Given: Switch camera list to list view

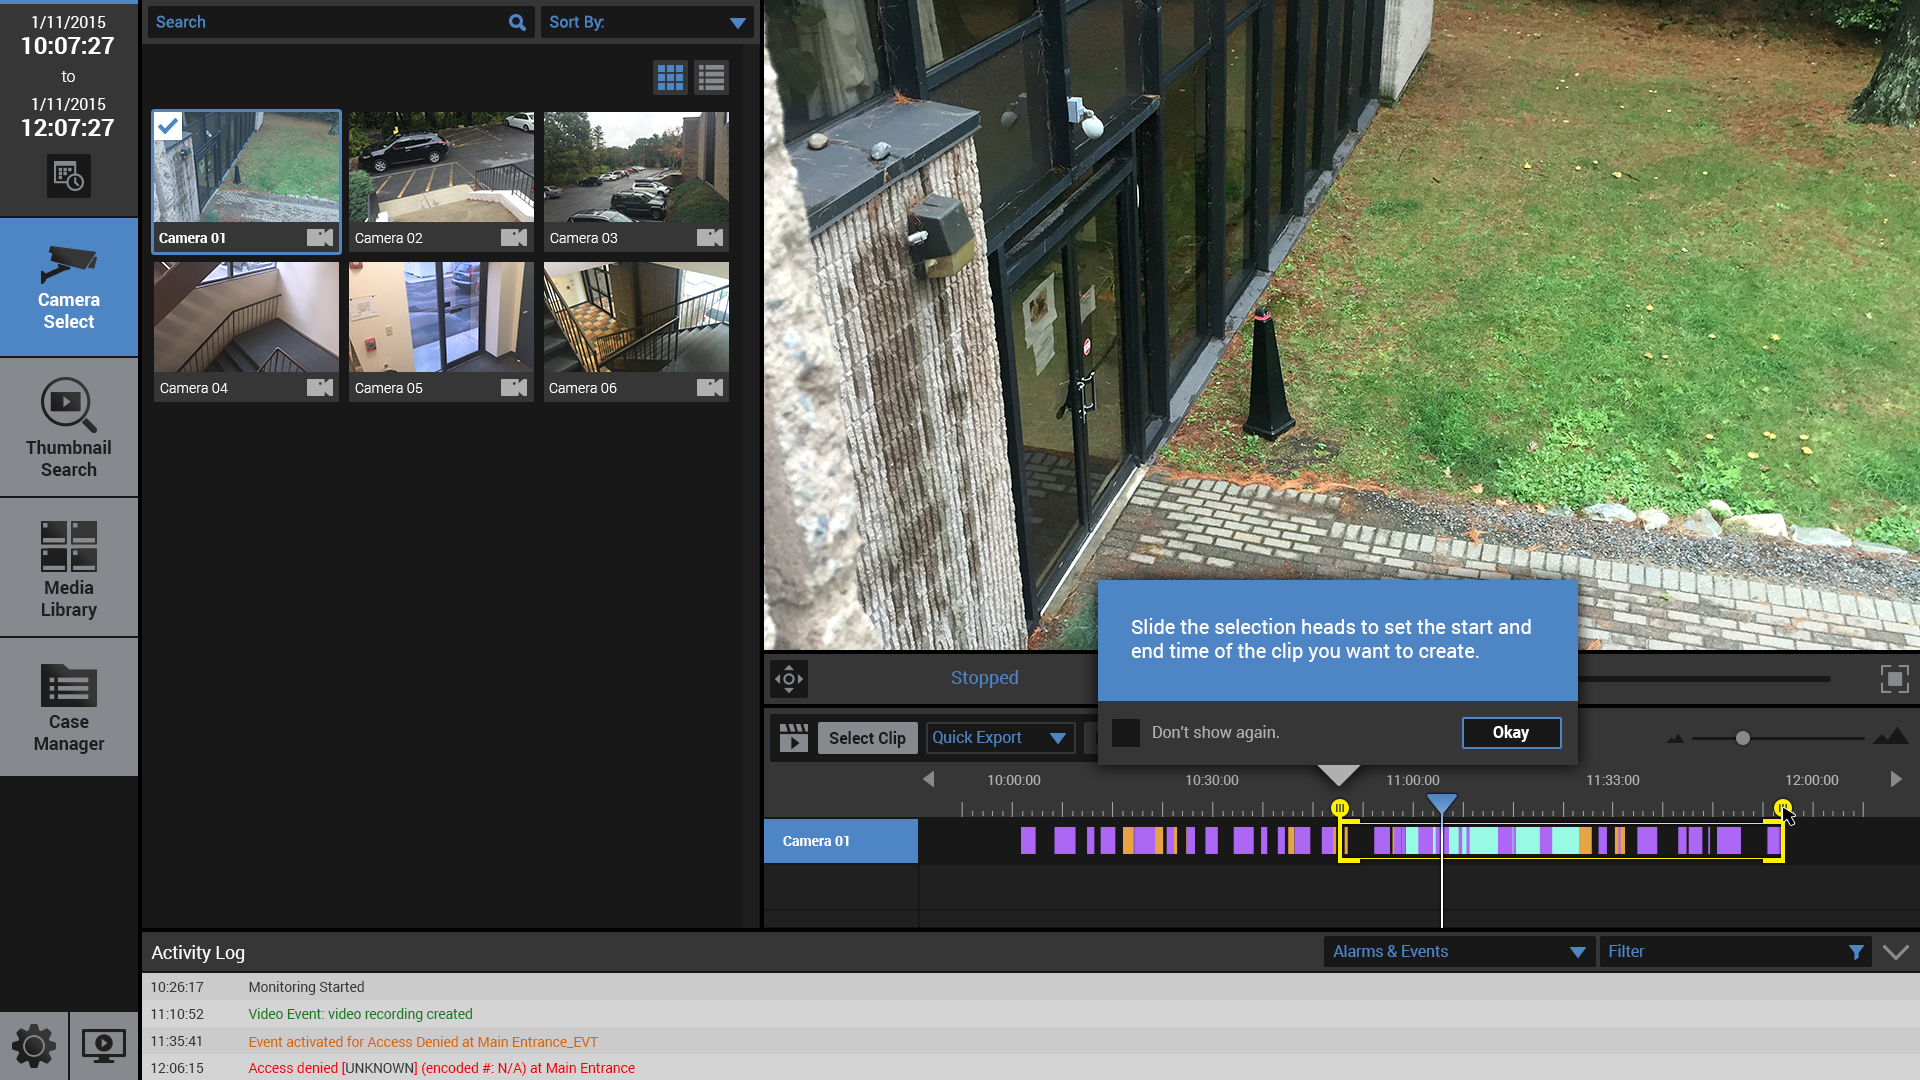Looking at the screenshot, I should click(712, 78).
